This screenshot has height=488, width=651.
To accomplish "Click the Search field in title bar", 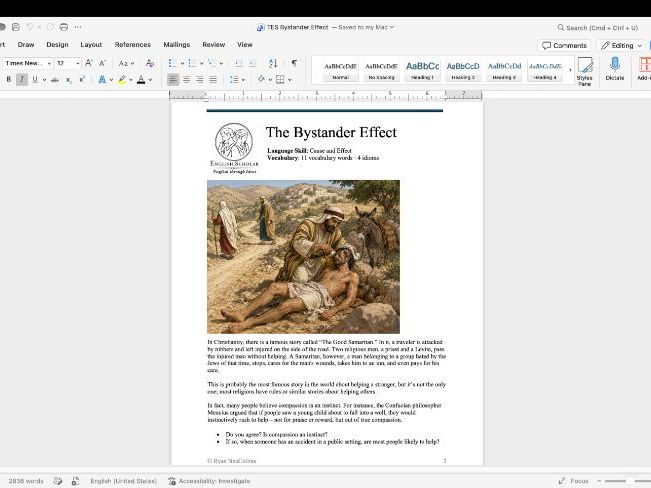I will point(597,28).
